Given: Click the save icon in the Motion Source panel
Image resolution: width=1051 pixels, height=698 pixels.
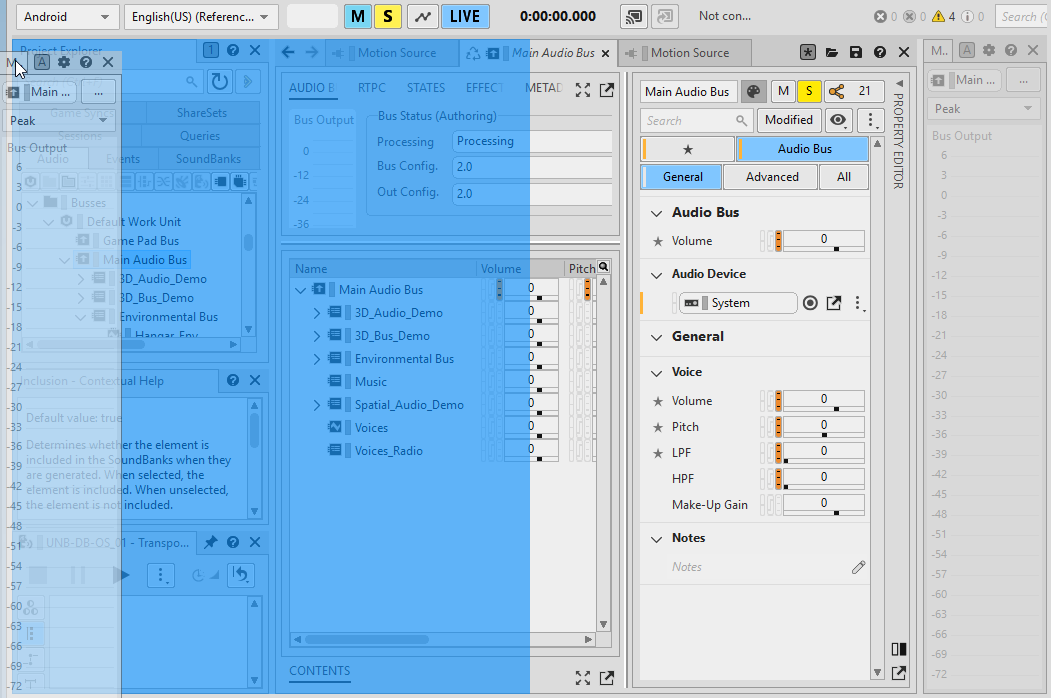Looking at the screenshot, I should coord(856,52).
